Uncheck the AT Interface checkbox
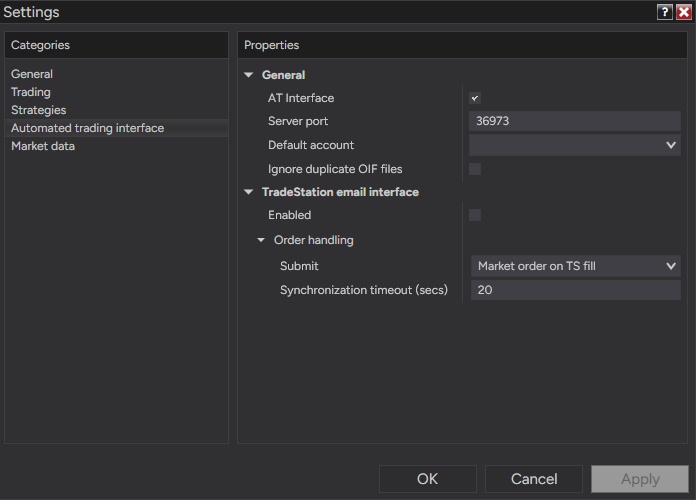 coord(475,98)
